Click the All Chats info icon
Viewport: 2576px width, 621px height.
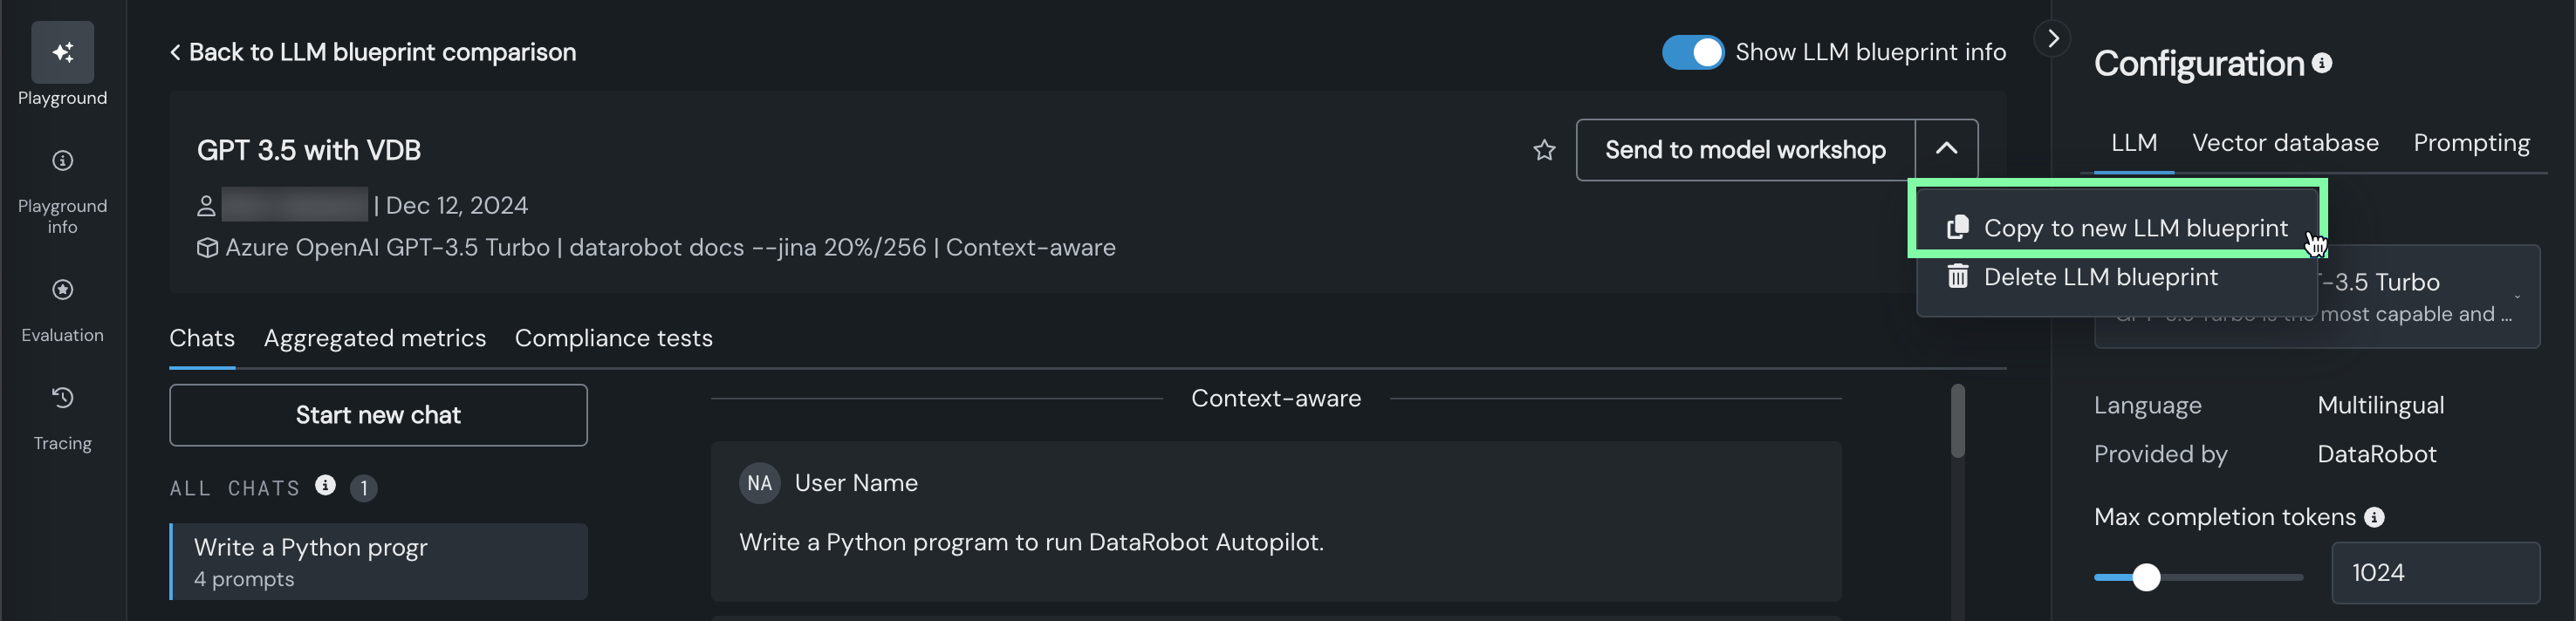coord(325,485)
